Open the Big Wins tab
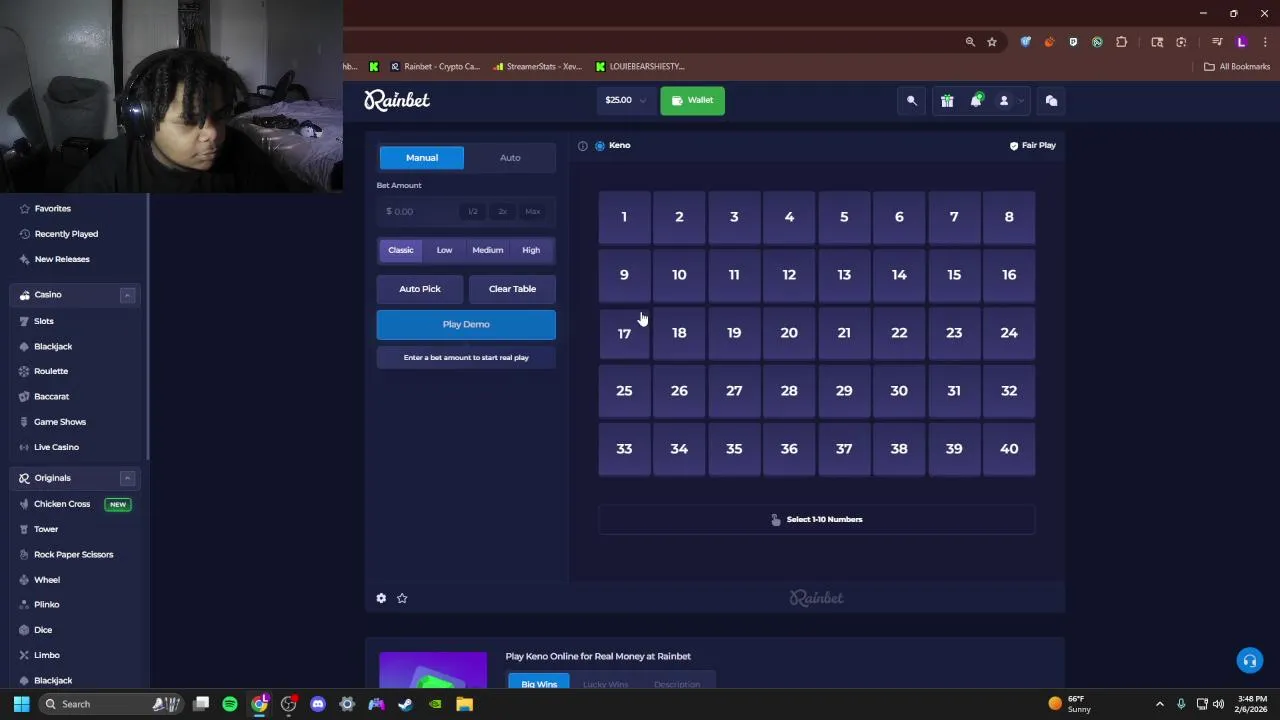1280x720 pixels. click(x=539, y=684)
